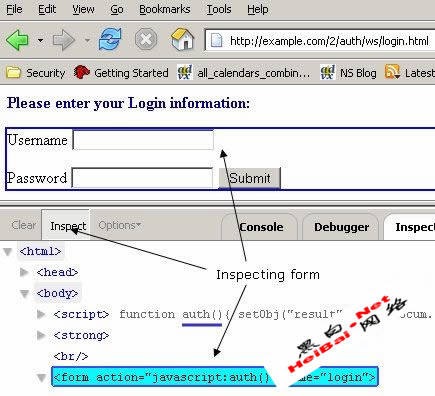Open the Go menu
This screenshot has width=435, height=396.
coord(117,9)
